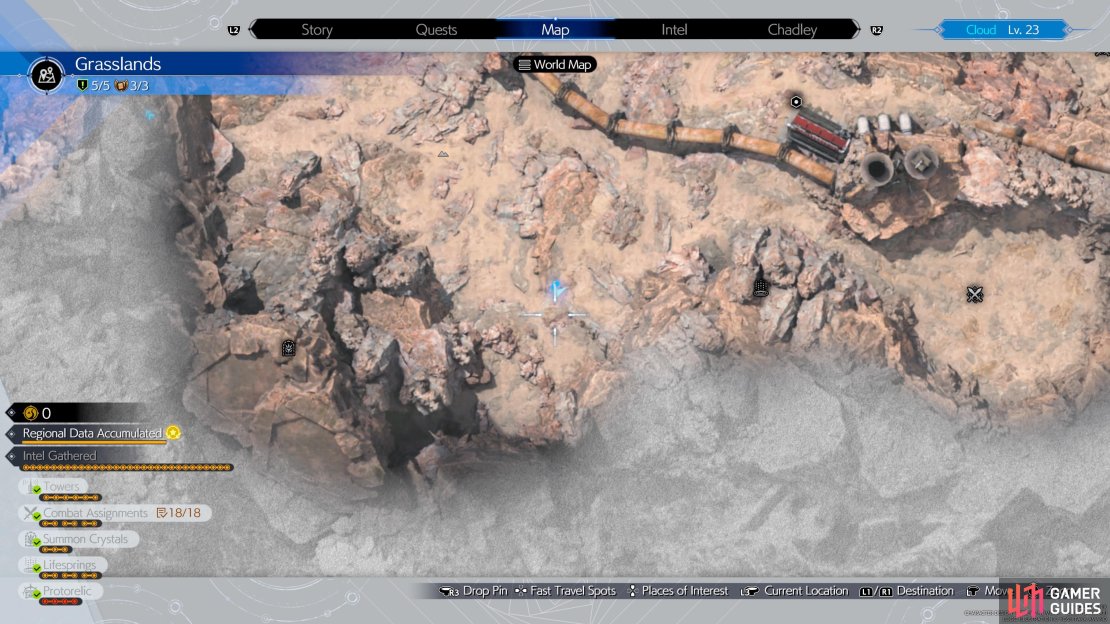Switch to the Quests tab
This screenshot has height=624, width=1110.
click(436, 30)
